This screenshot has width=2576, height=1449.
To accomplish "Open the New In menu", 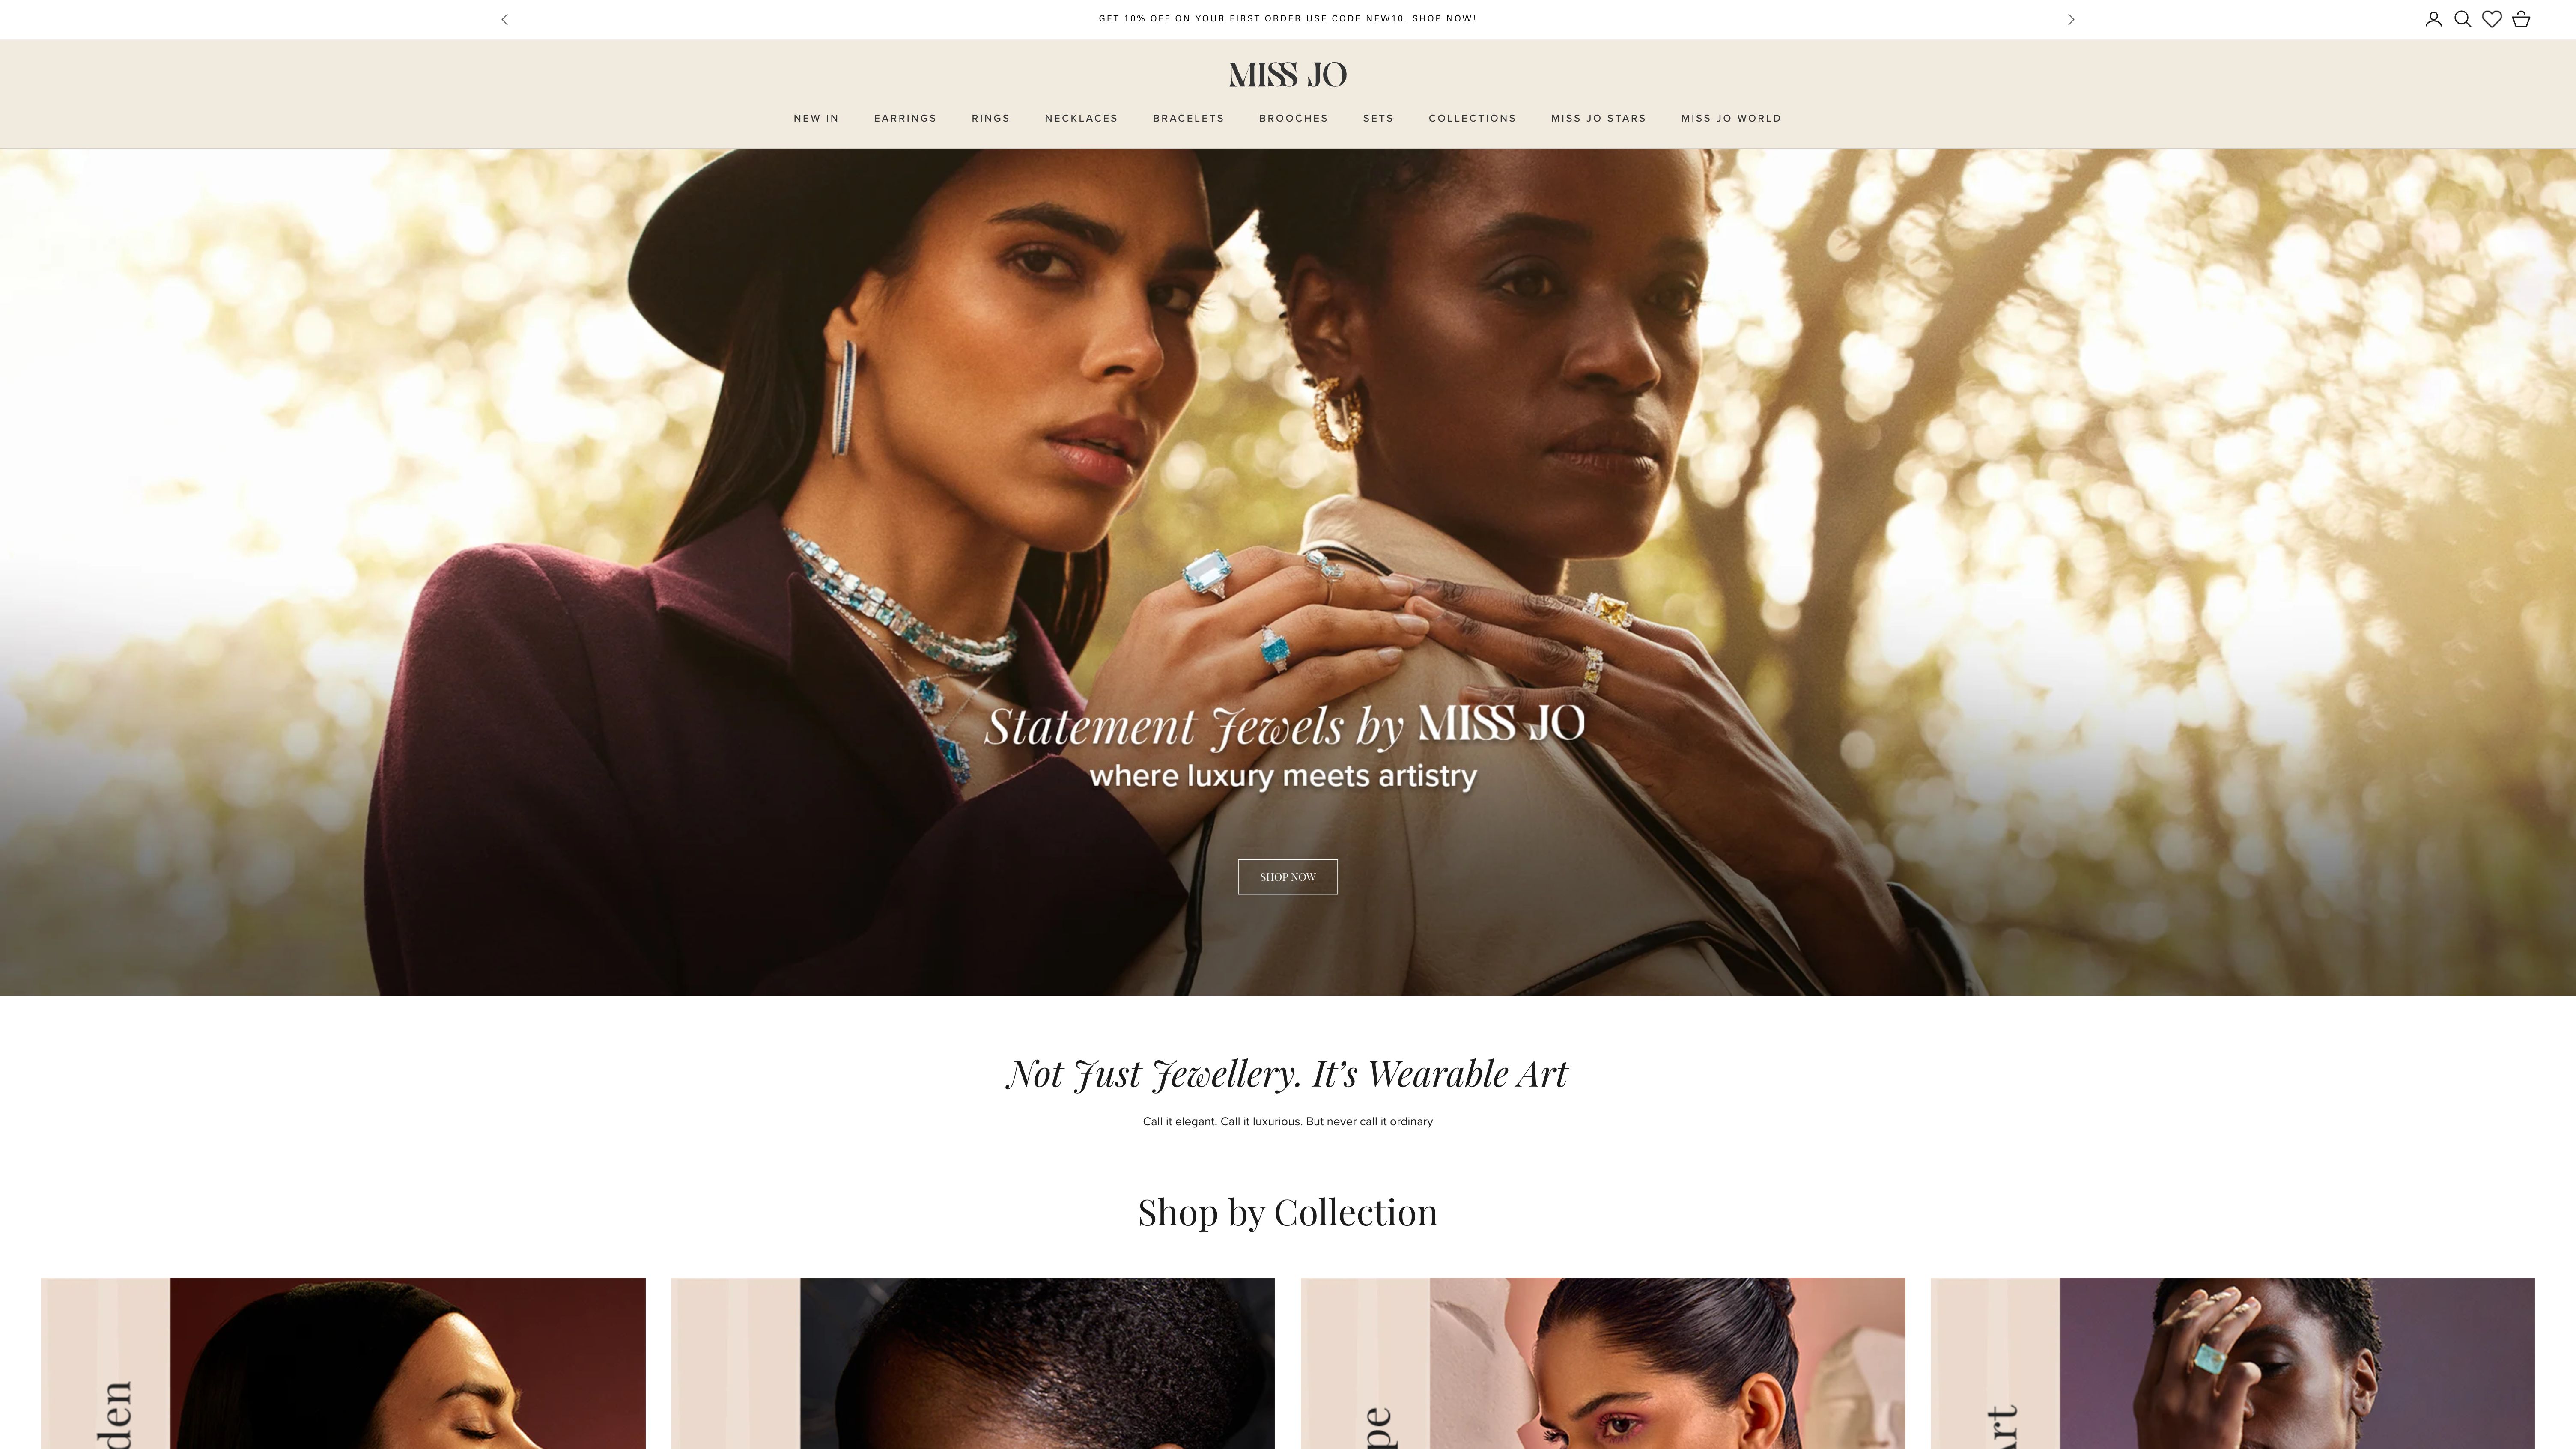I will coord(816,118).
